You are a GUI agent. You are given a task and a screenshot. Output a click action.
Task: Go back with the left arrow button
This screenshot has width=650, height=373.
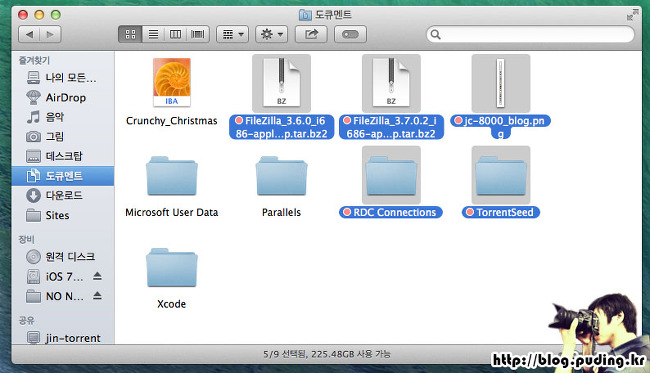(29, 34)
